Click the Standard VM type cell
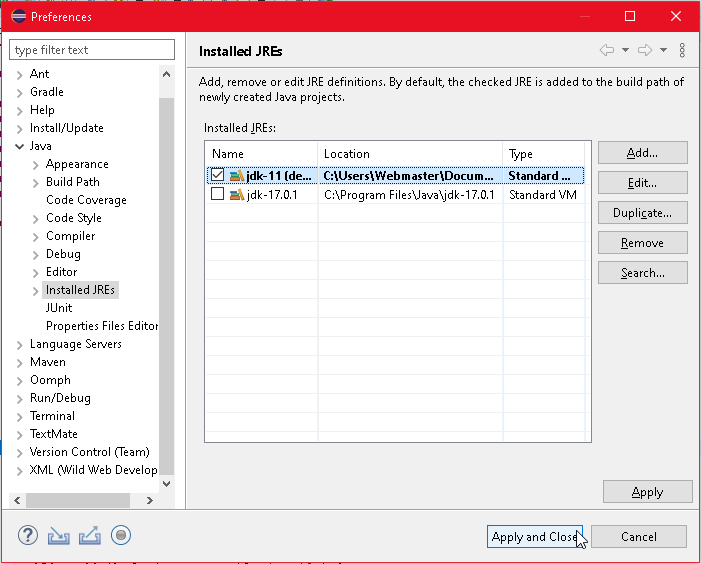The height and width of the screenshot is (564, 701). tap(543, 195)
